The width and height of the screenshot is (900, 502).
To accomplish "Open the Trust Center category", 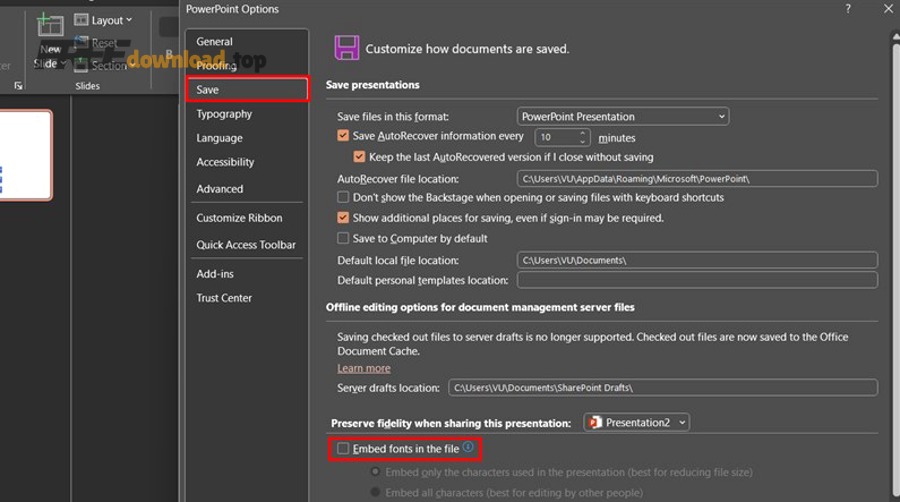I will point(247,298).
